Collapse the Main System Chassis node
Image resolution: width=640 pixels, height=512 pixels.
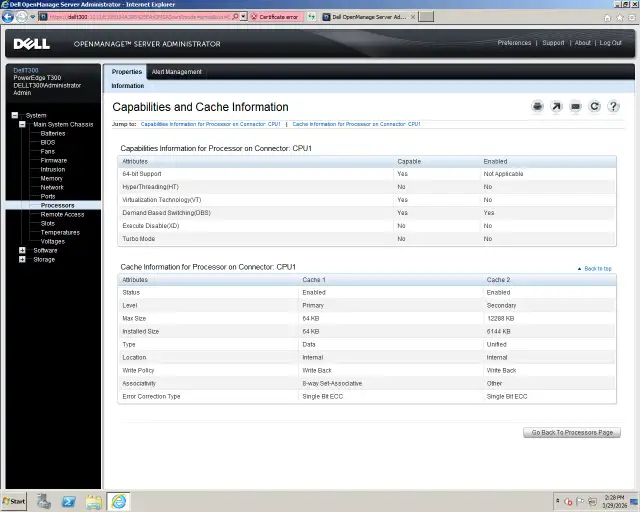(23, 124)
